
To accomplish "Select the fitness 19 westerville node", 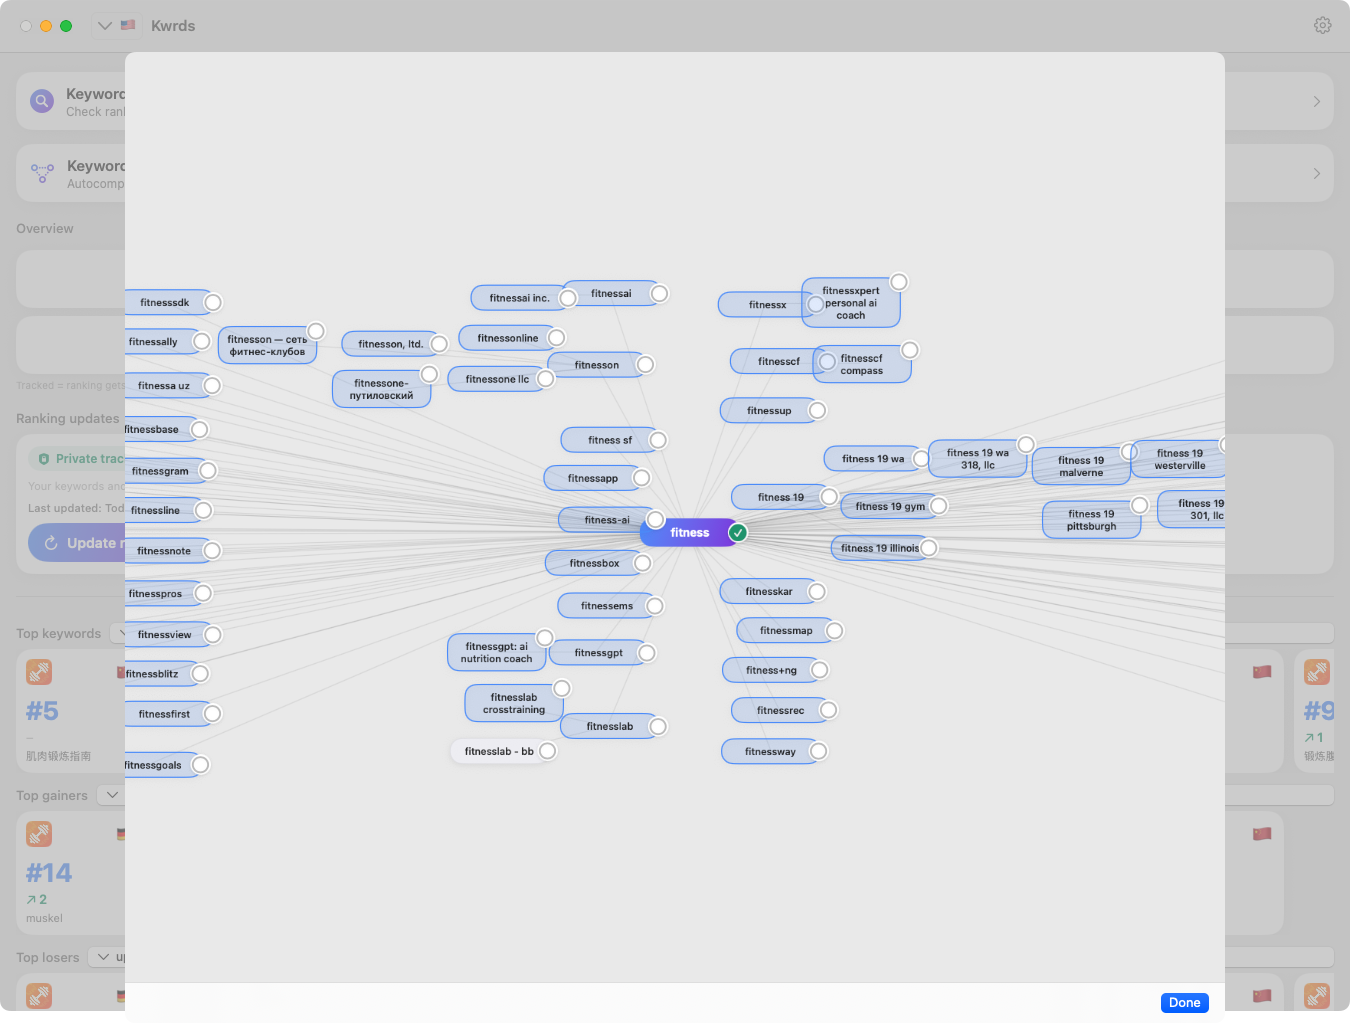I will 1180,460.
